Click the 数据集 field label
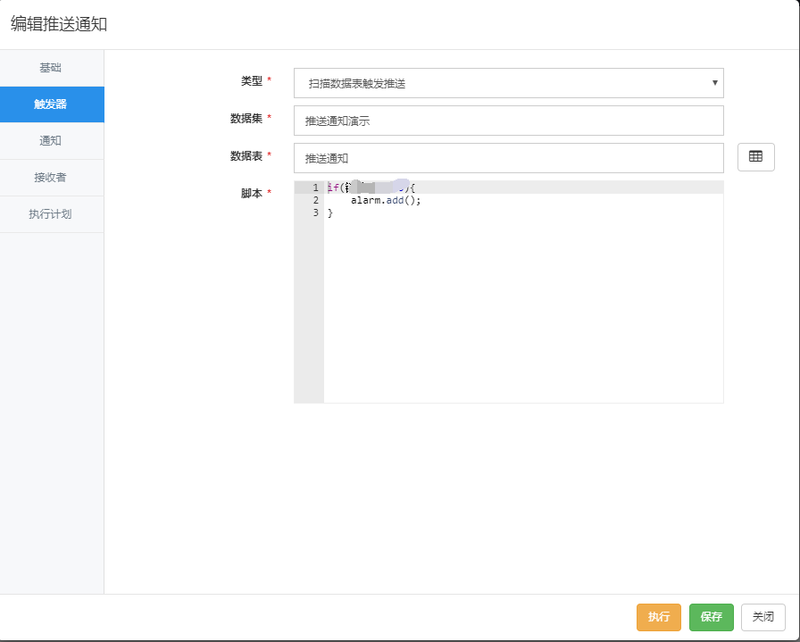Image resolution: width=800 pixels, height=642 pixels. [246, 118]
